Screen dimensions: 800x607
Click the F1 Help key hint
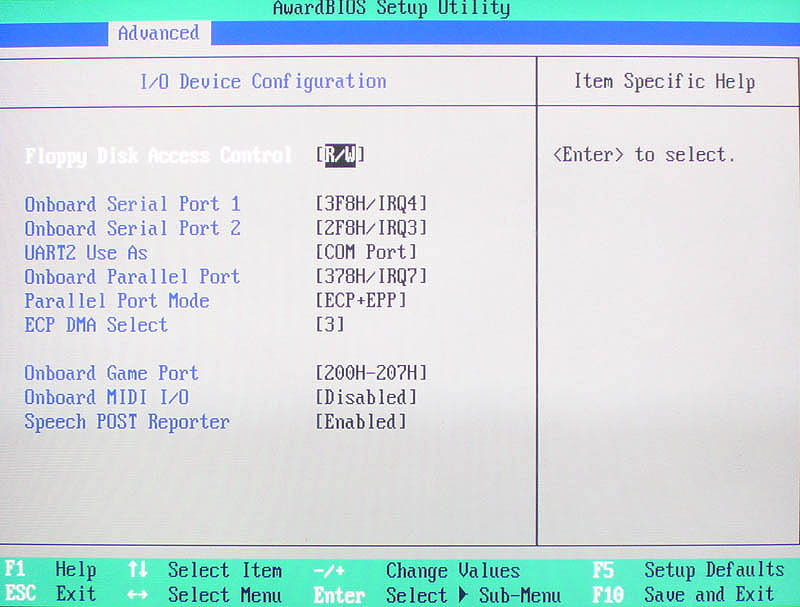click(x=52, y=570)
